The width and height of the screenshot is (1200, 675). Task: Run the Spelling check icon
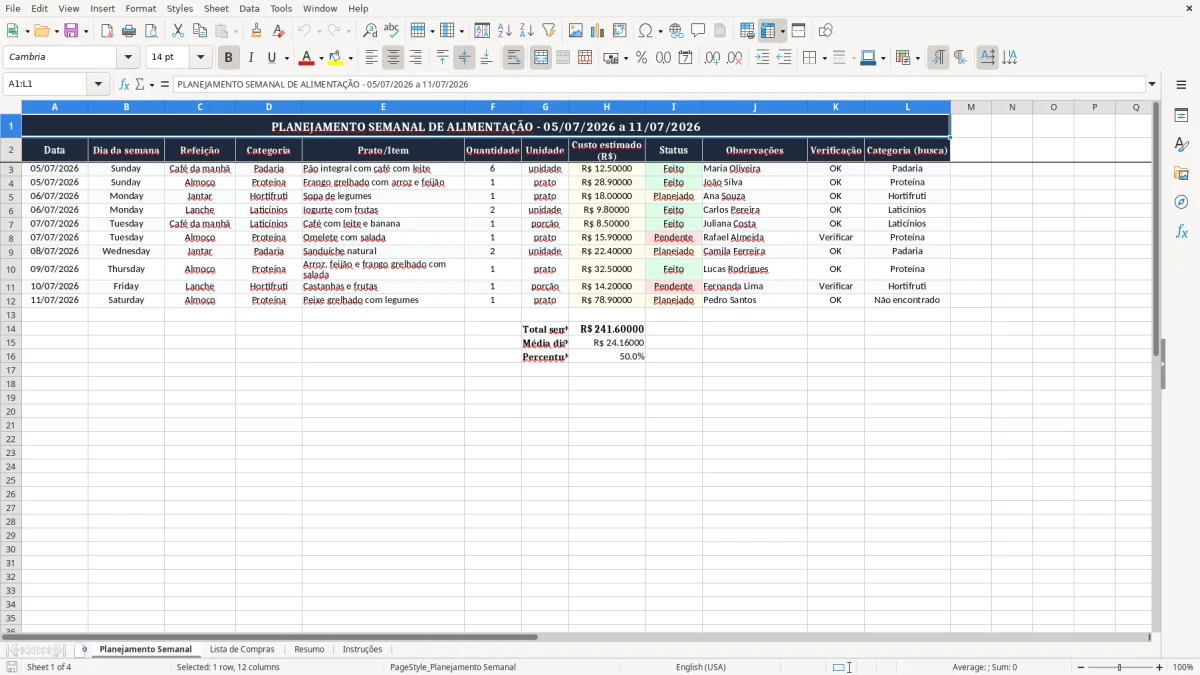click(x=392, y=31)
